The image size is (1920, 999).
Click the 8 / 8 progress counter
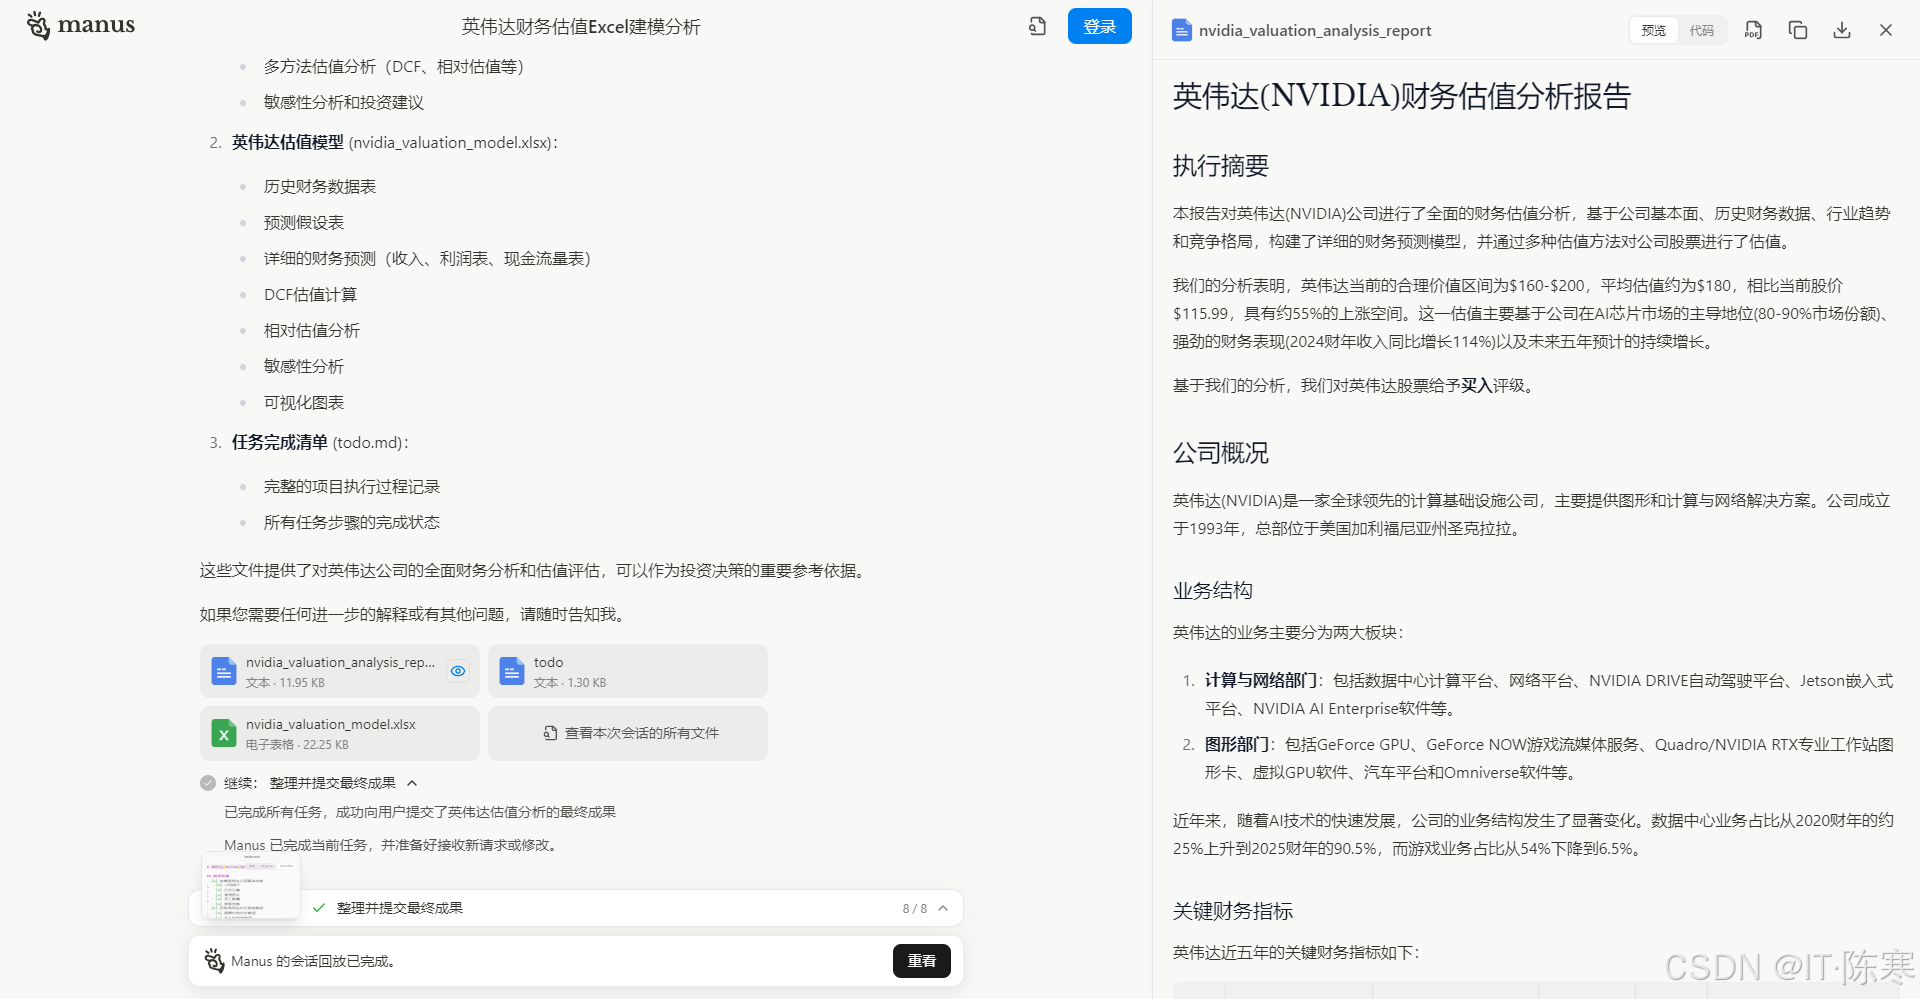click(x=915, y=909)
